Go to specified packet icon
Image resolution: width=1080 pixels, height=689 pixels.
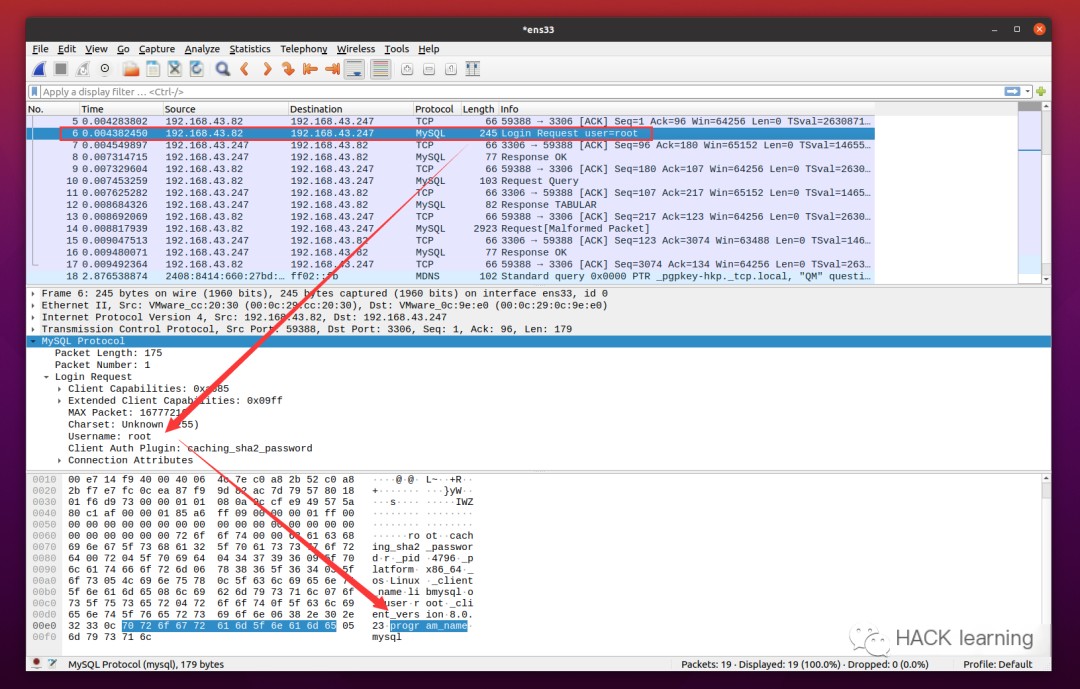coord(289,69)
